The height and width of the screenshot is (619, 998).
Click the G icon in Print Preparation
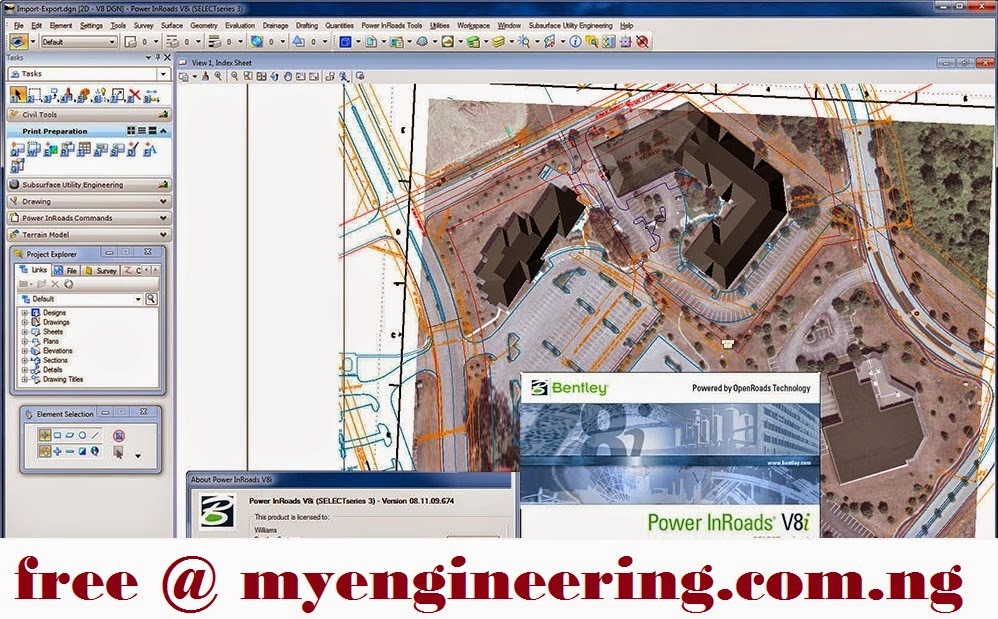coord(17,165)
